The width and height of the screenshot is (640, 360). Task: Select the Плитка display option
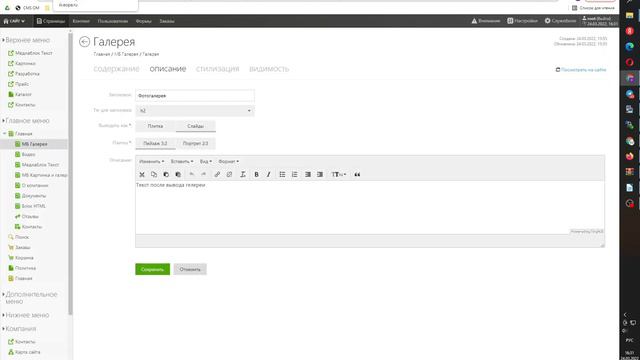[155, 126]
